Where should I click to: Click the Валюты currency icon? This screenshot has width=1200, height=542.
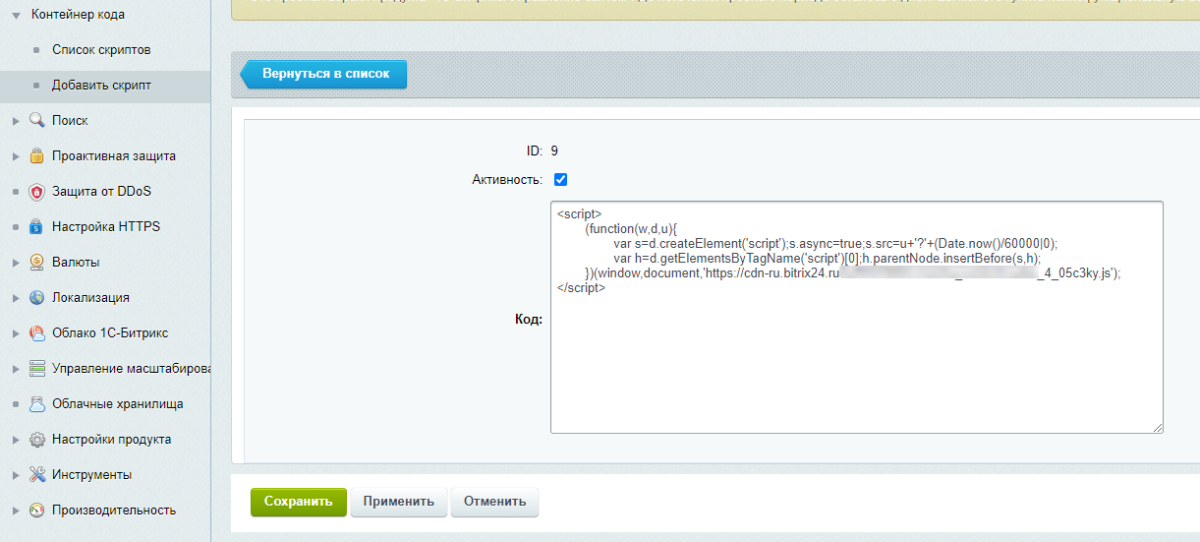pyautogui.click(x=37, y=262)
